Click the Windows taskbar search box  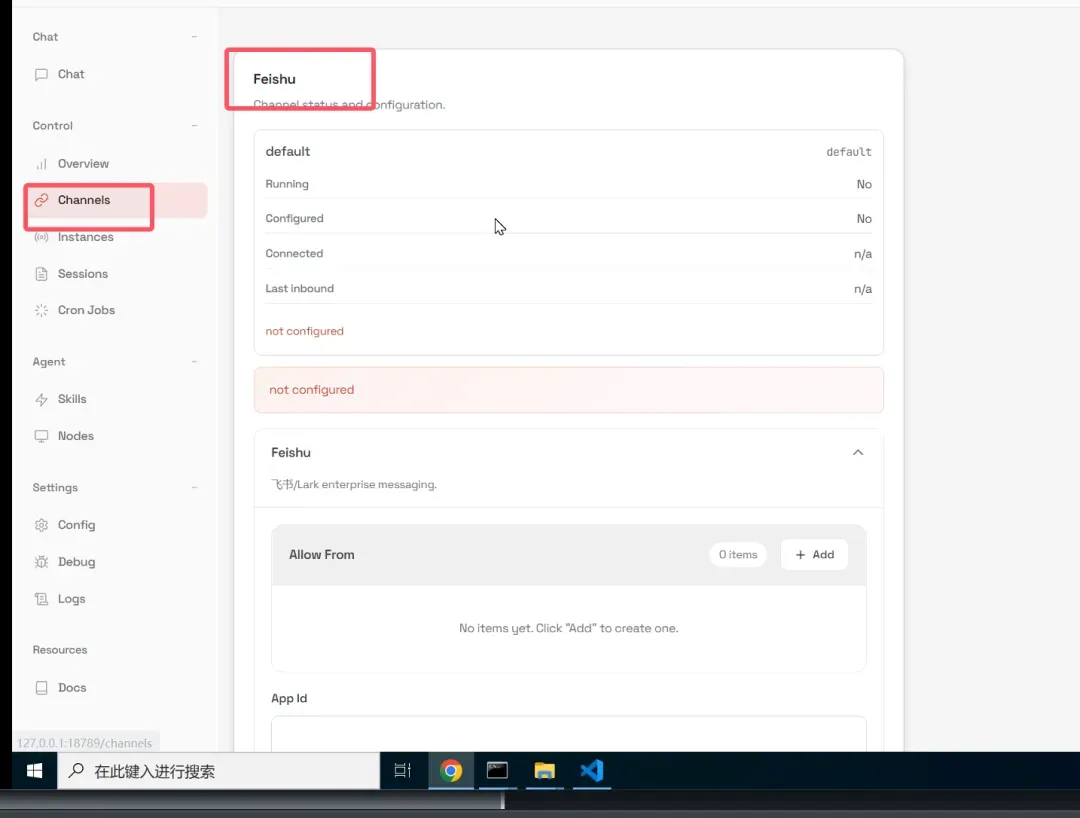[x=220, y=771]
